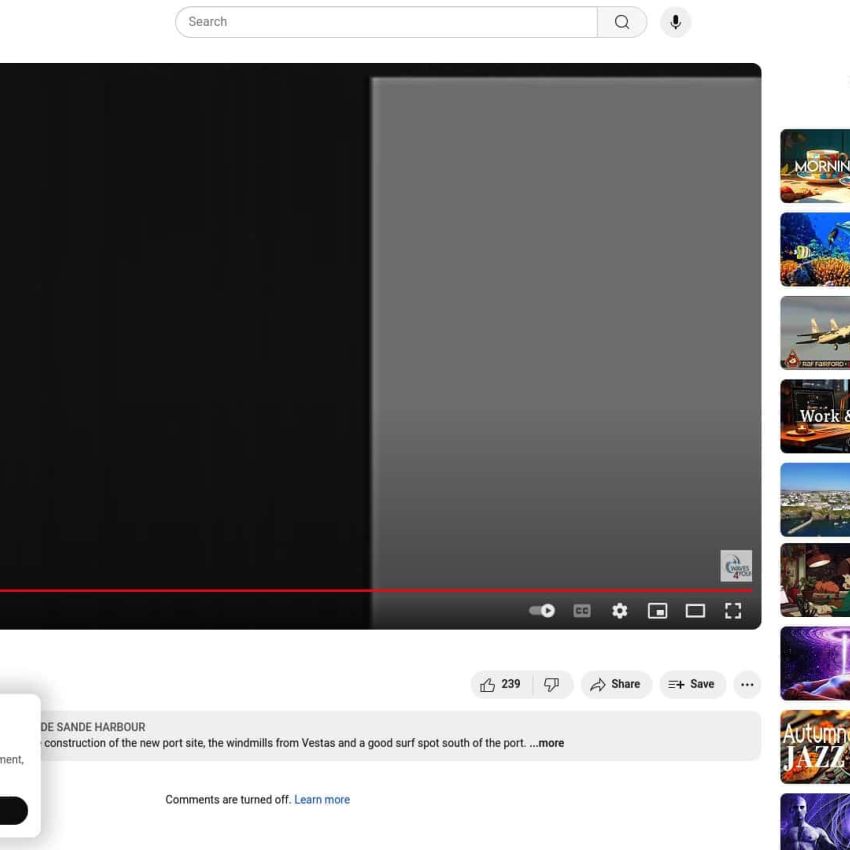Open Learn more about comments link
850x850 pixels.
pyautogui.click(x=322, y=800)
